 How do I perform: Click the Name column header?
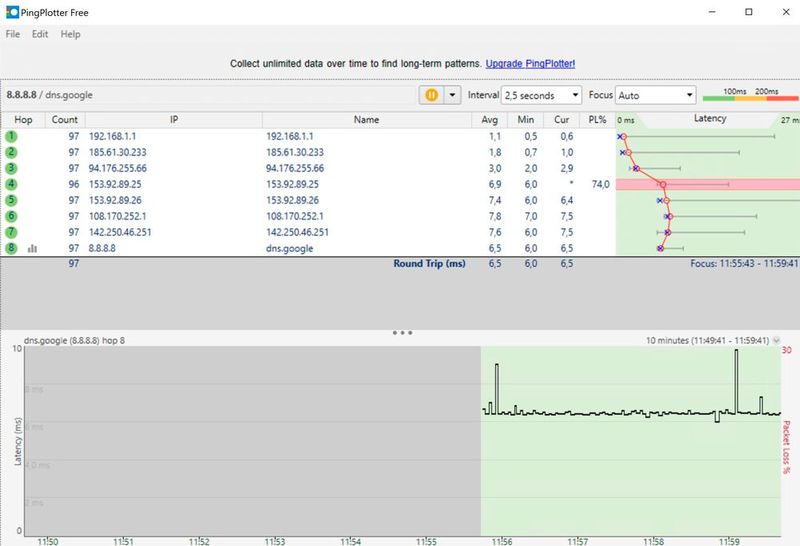367,119
